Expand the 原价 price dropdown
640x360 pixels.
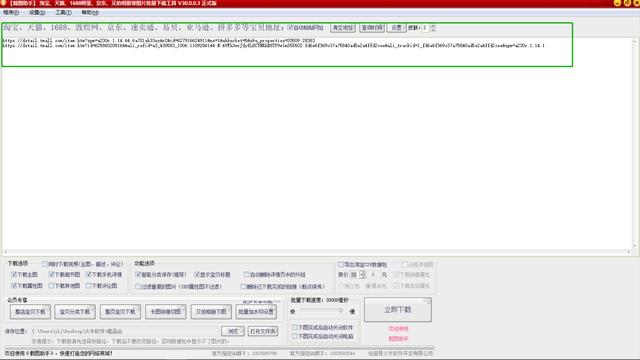[x=362, y=275]
